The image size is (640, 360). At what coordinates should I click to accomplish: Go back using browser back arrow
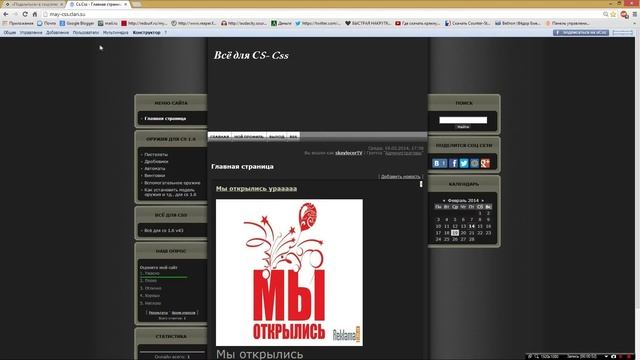(6, 14)
